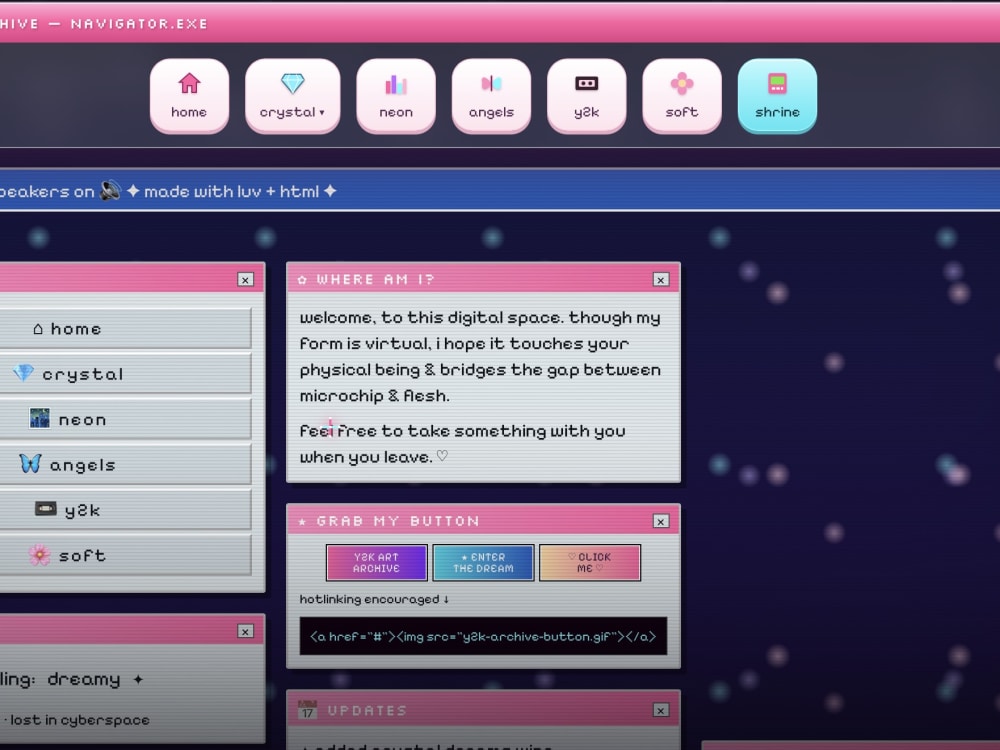Screen dimensions: 1000x750
Task: Switch to the neon tab
Action: (396, 96)
